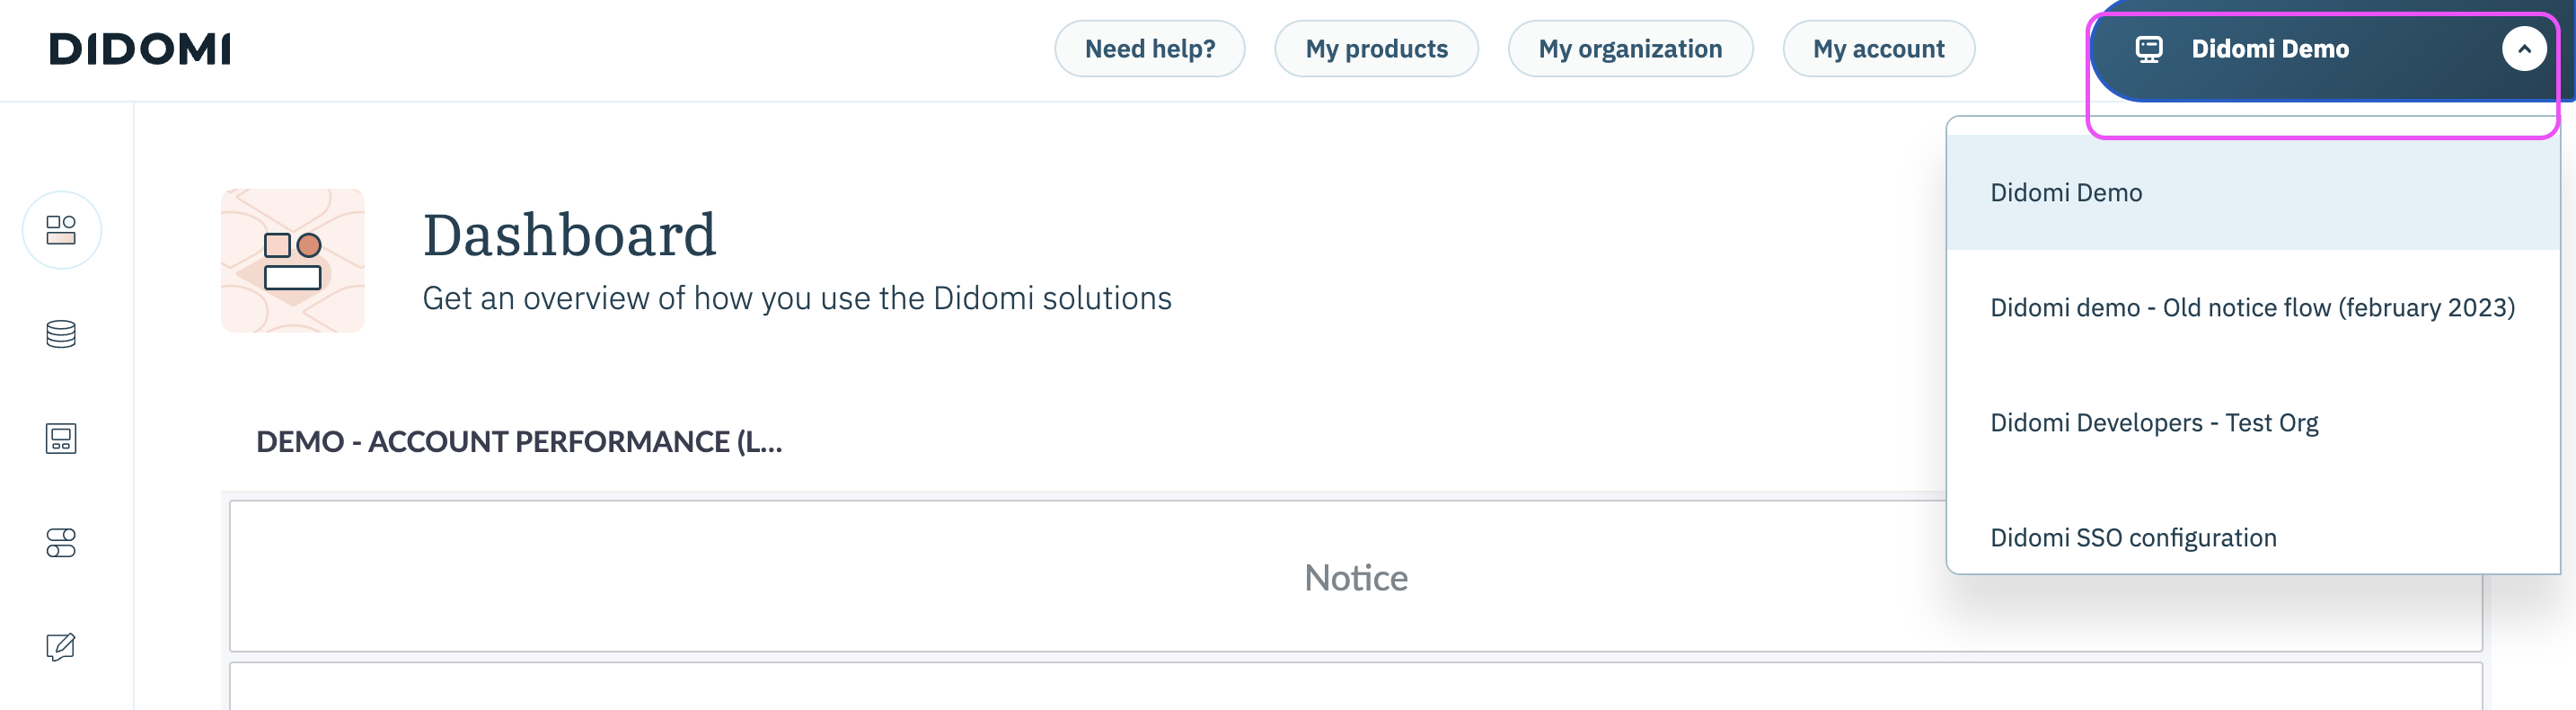Select the Data Manager database icon
This screenshot has height=710, width=2576.
(61, 334)
